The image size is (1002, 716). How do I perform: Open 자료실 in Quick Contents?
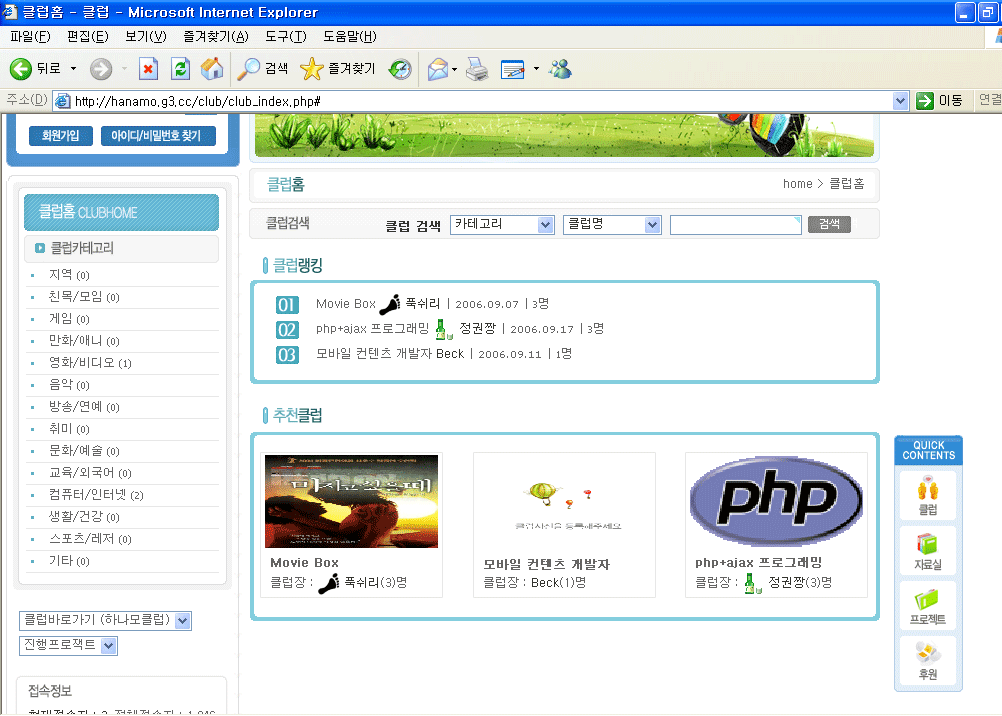click(928, 552)
